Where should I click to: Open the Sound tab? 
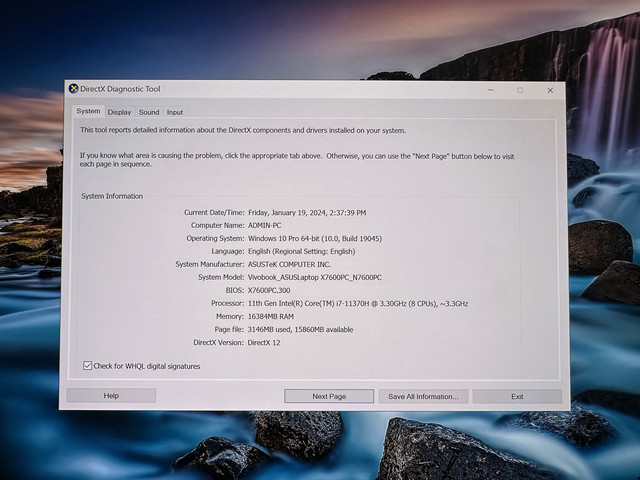(x=149, y=112)
